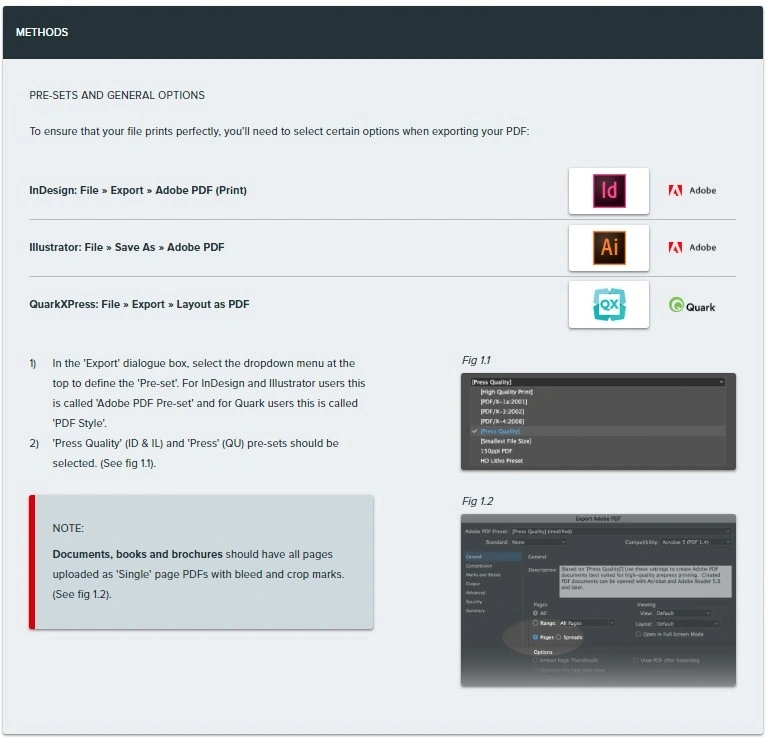Click the Description text box in Fig 1.2
This screenshot has width=768, height=746.
[646, 581]
